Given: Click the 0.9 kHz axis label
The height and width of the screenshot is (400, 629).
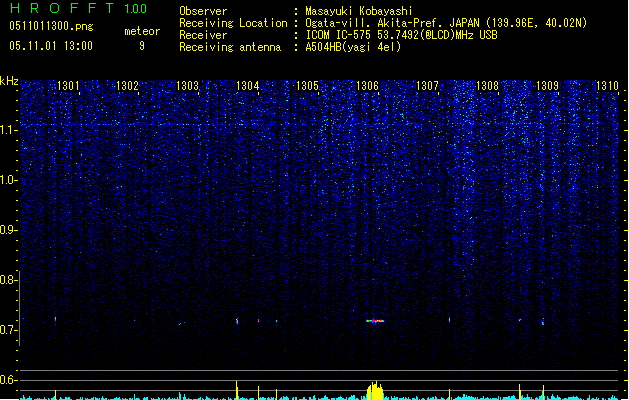Looking at the screenshot, I should pyautogui.click(x=8, y=230).
